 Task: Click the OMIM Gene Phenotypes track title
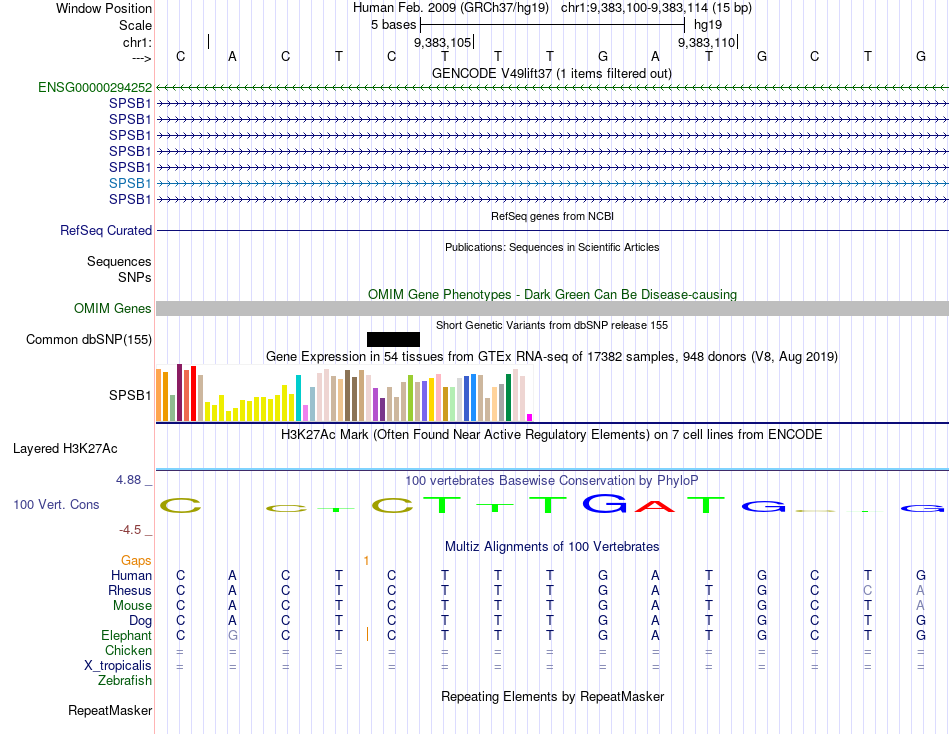pos(552,295)
